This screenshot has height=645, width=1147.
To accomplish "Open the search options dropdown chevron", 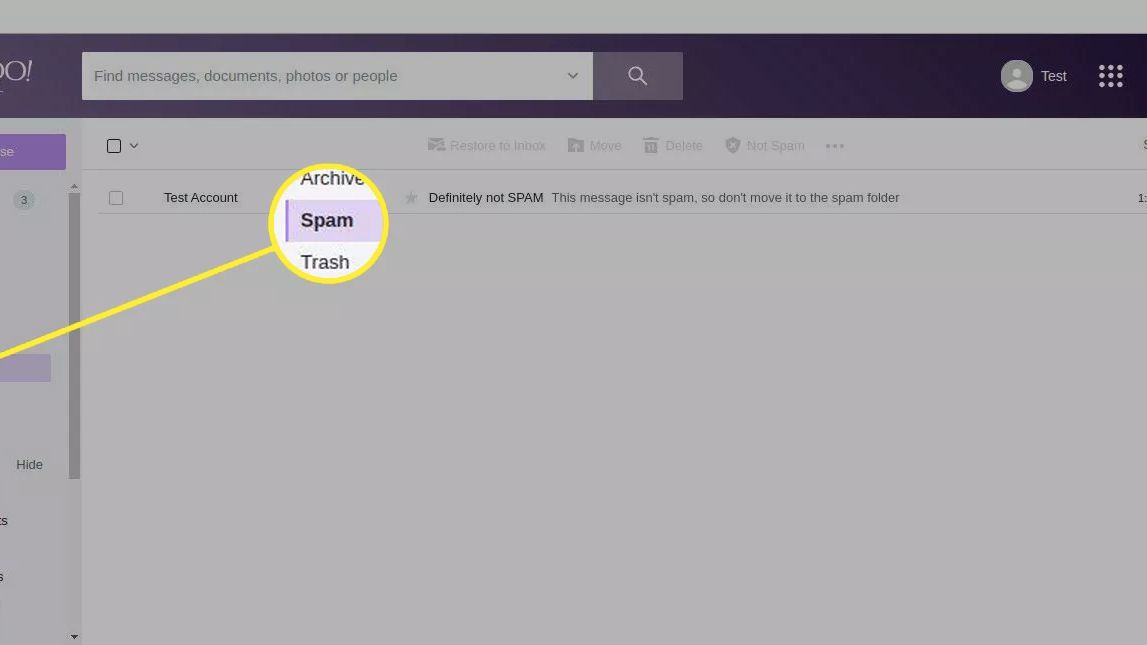I will 573,75.
